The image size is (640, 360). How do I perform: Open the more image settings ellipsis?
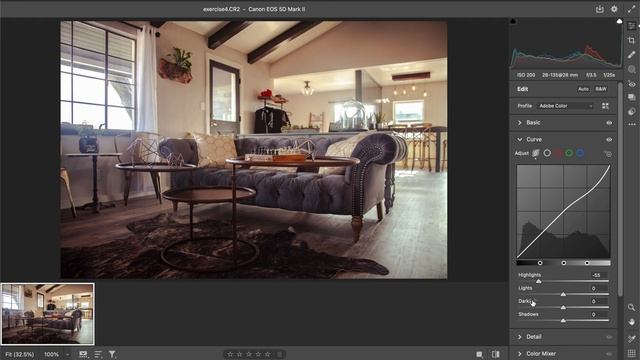pyautogui.click(x=631, y=124)
